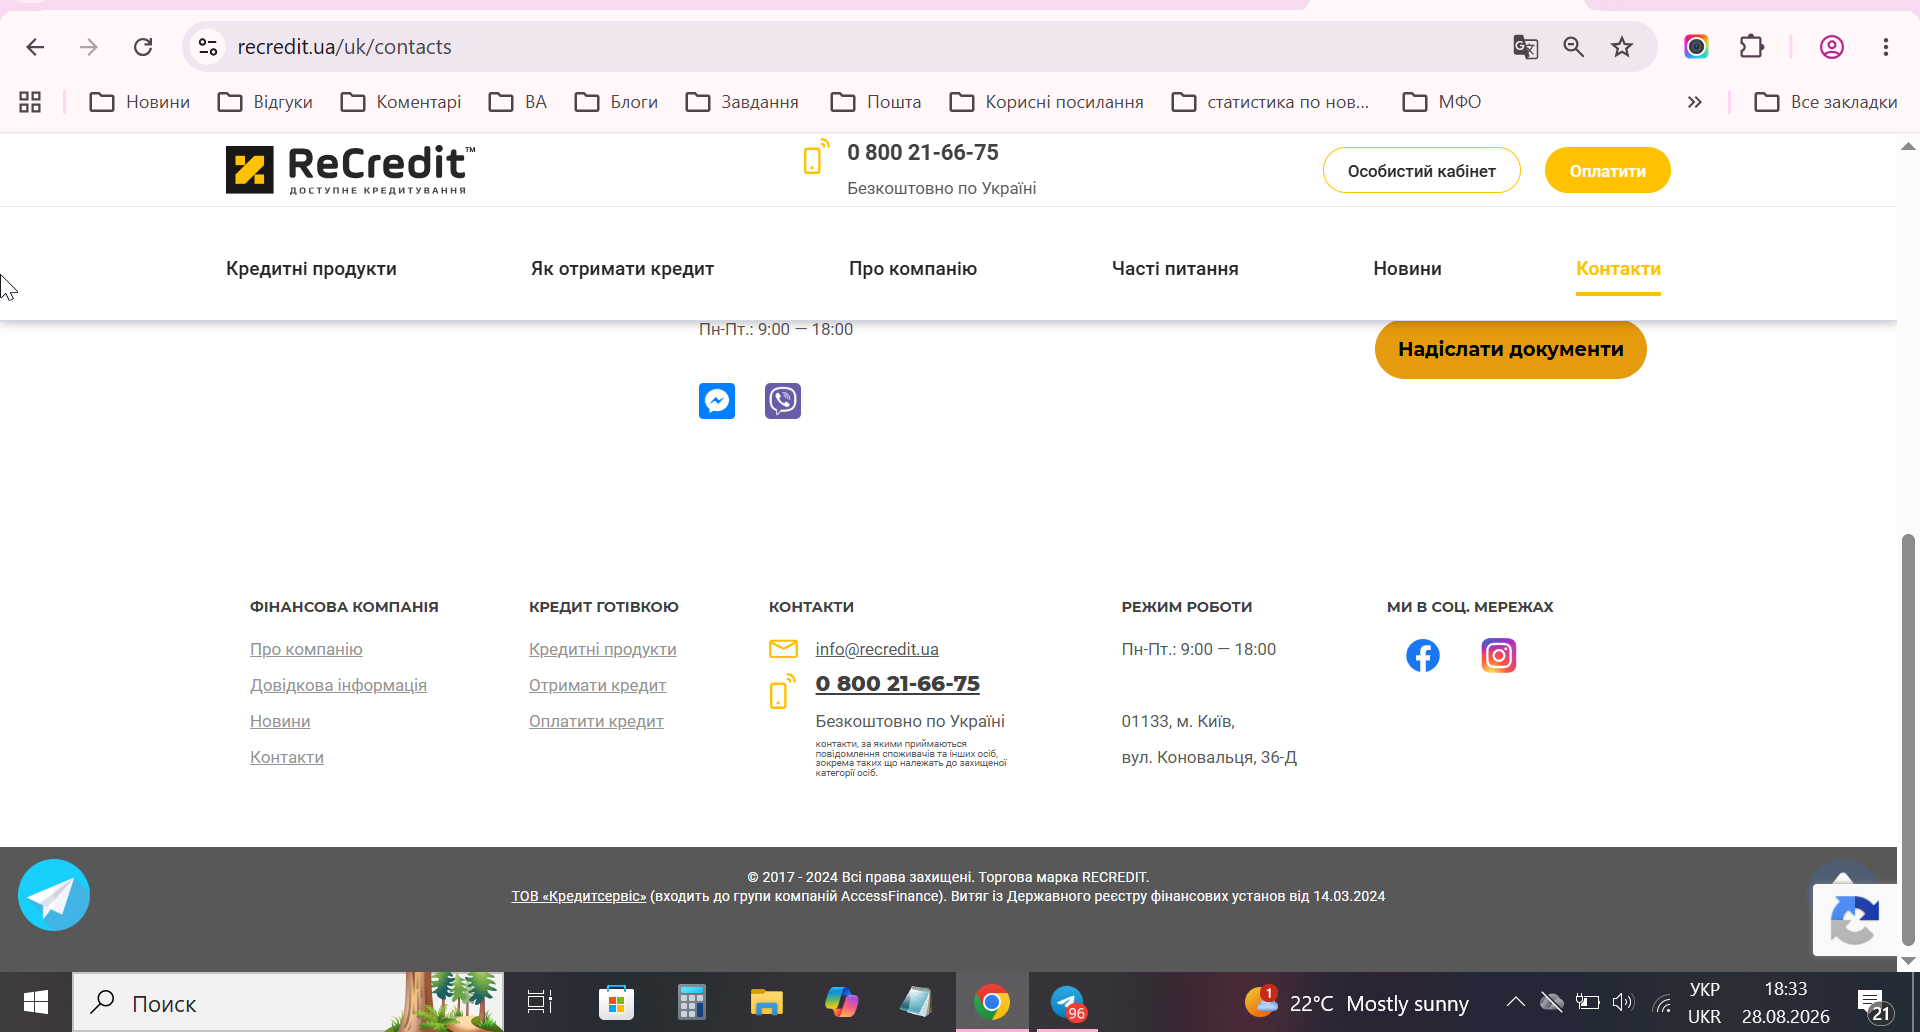Open the info@recredit.ua email link

(877, 649)
